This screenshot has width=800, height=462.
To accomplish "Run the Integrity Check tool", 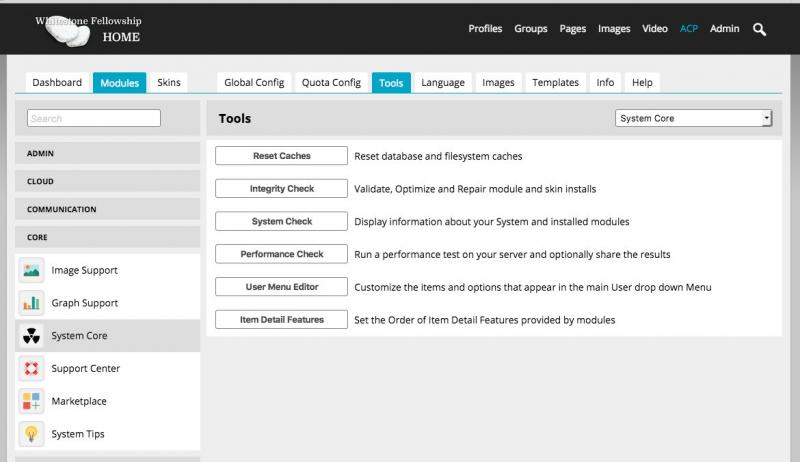I will tap(281, 189).
